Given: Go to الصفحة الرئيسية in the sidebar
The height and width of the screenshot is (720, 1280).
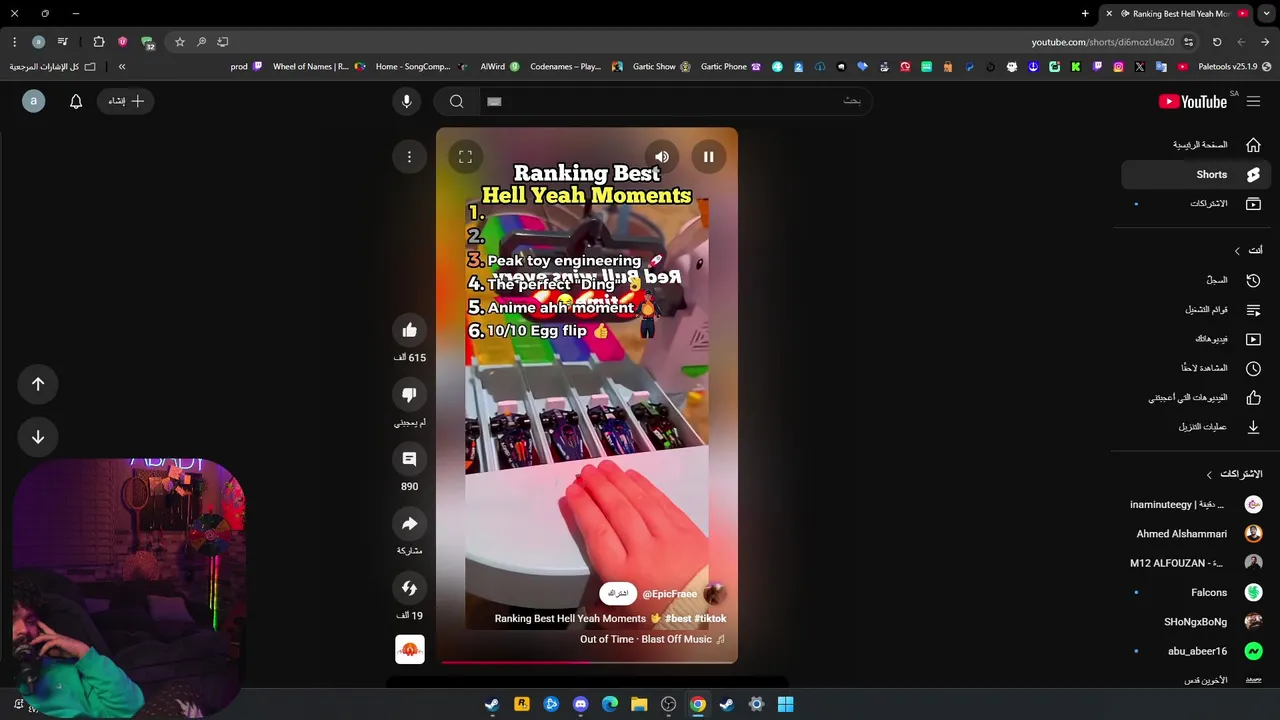Looking at the screenshot, I should (x=1196, y=145).
